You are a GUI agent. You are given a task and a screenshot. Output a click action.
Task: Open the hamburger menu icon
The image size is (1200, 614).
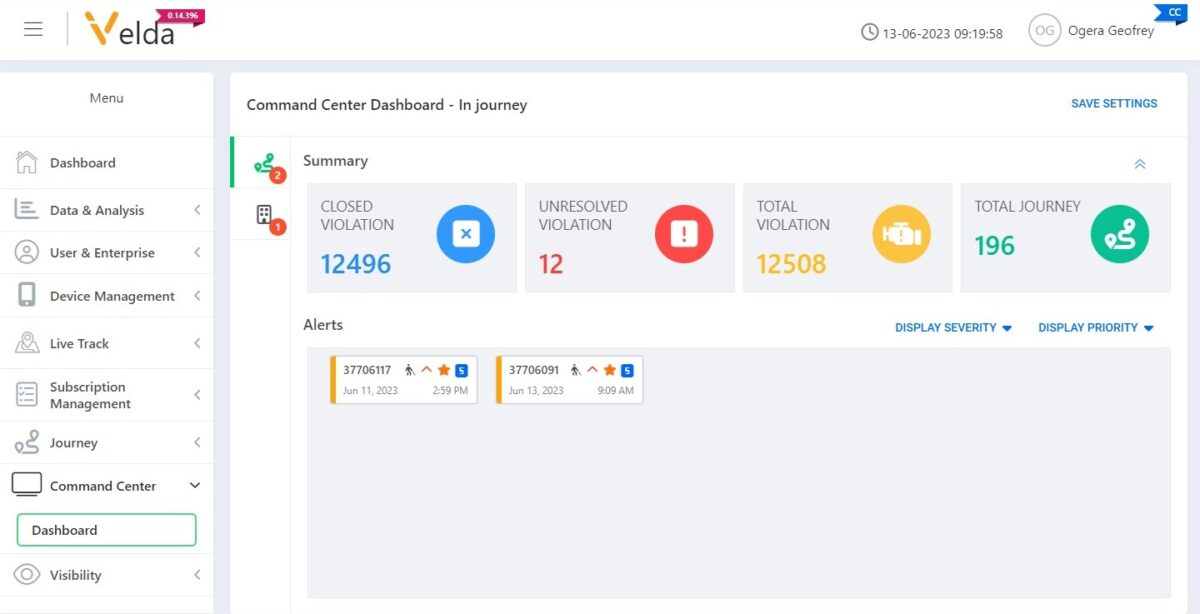pyautogui.click(x=33, y=29)
